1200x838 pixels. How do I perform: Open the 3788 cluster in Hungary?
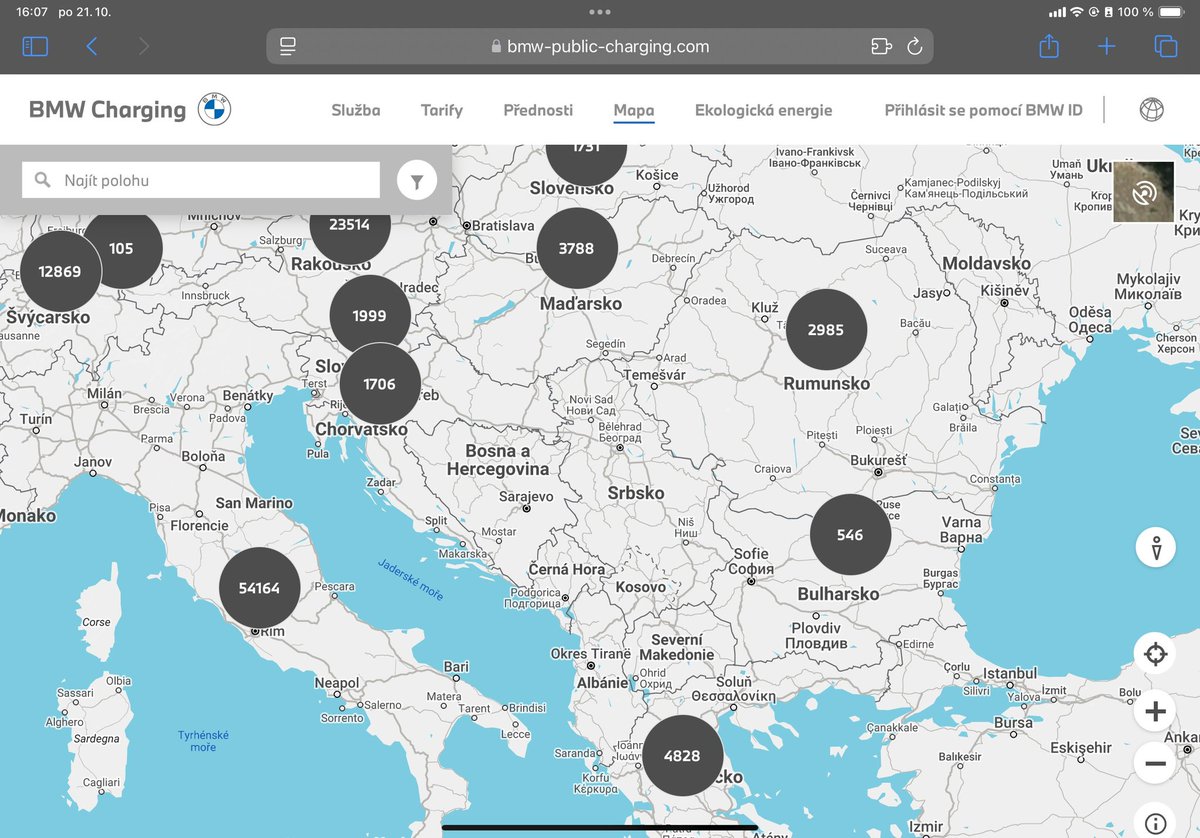(x=576, y=248)
